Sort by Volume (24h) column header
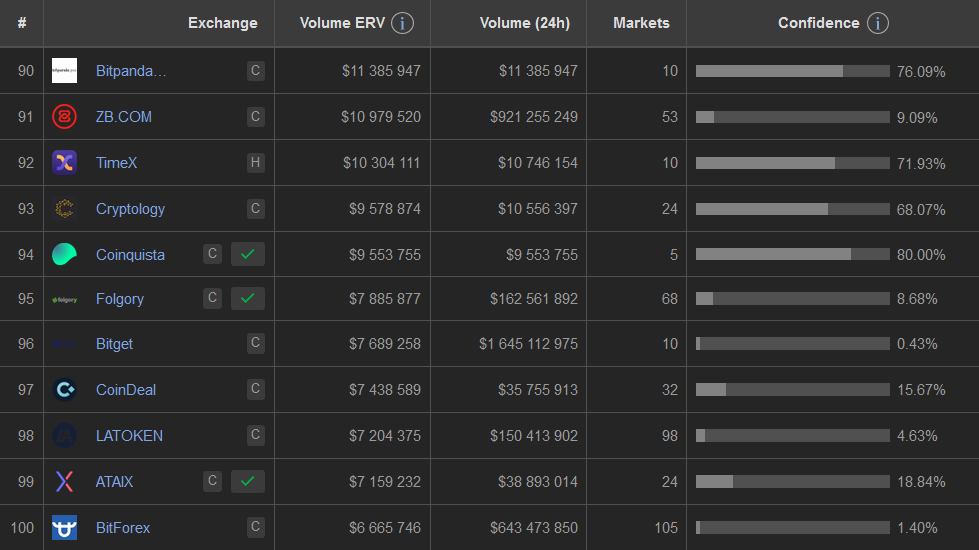Viewport: 979px width, 550px height. click(524, 23)
